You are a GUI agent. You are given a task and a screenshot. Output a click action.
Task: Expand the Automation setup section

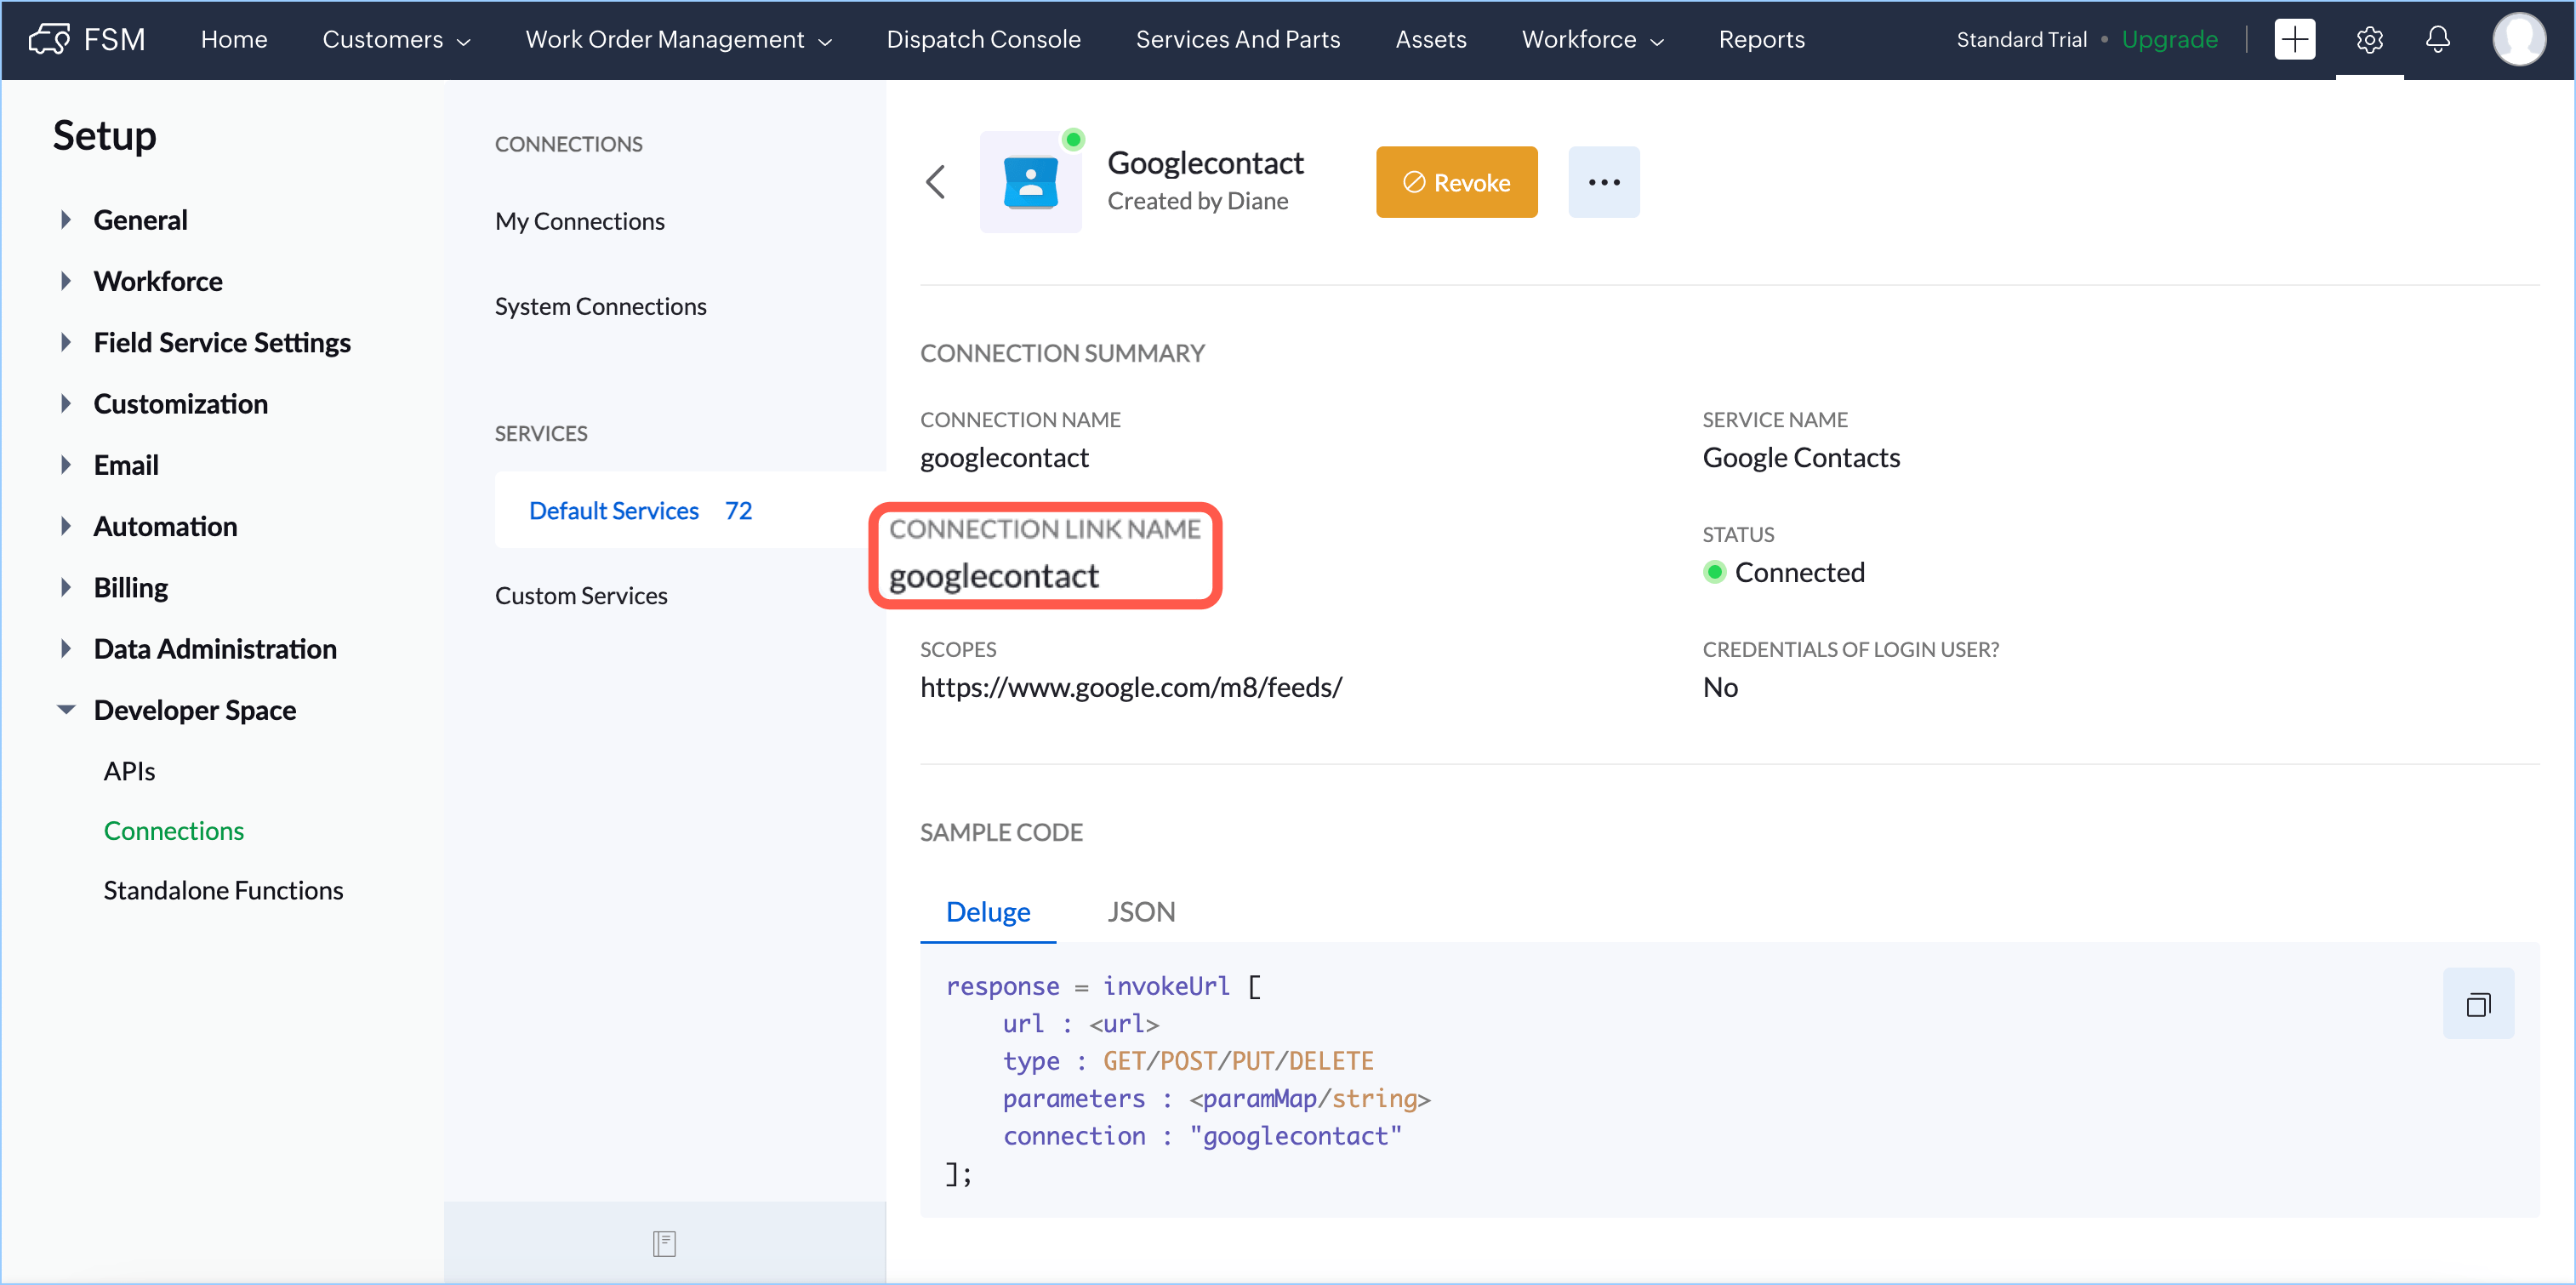pos(66,526)
